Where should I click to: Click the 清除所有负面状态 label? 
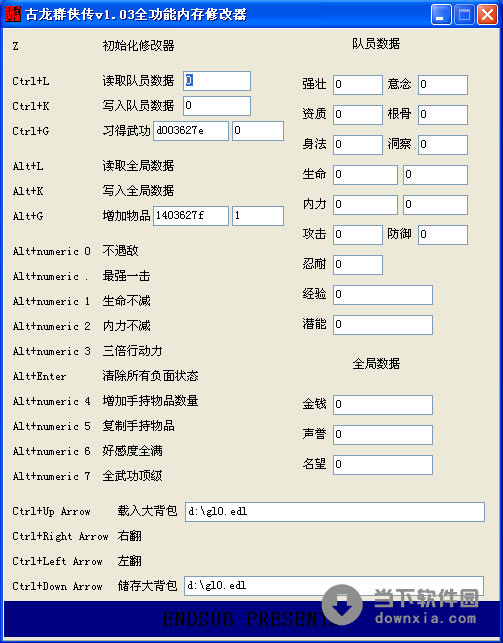point(150,376)
